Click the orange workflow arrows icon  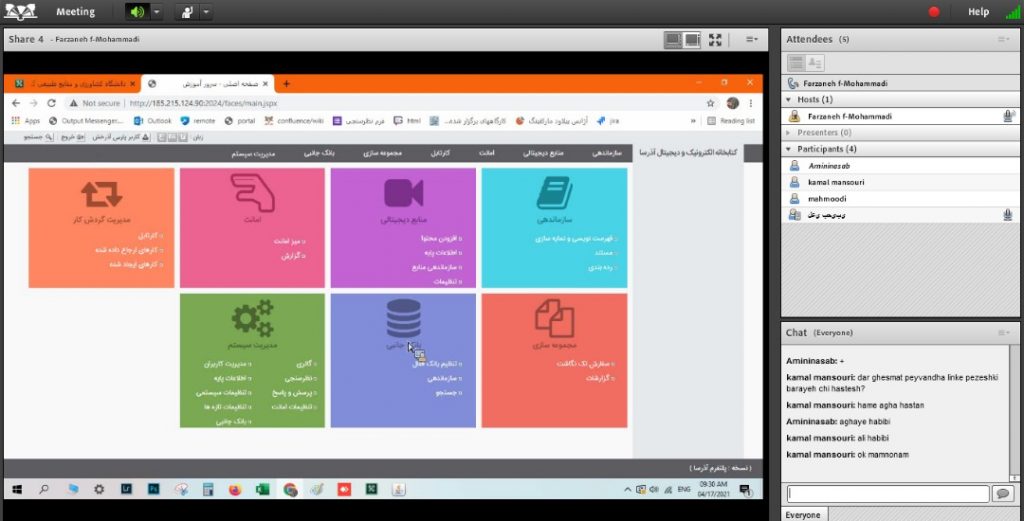coord(101,193)
